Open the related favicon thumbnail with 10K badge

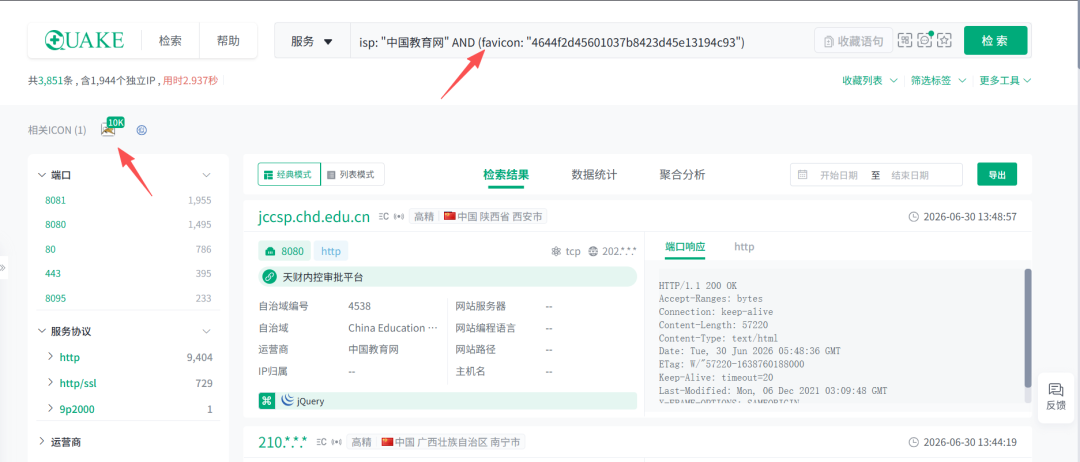tap(108, 129)
